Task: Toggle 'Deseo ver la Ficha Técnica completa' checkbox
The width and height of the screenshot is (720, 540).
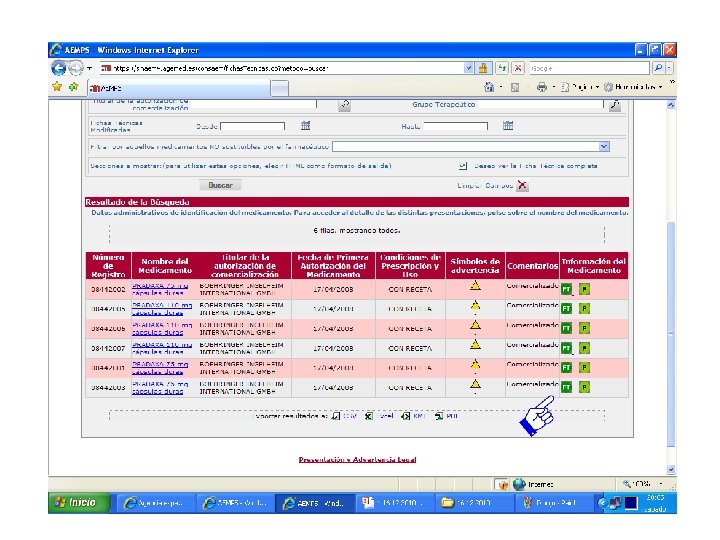Action: (x=463, y=166)
